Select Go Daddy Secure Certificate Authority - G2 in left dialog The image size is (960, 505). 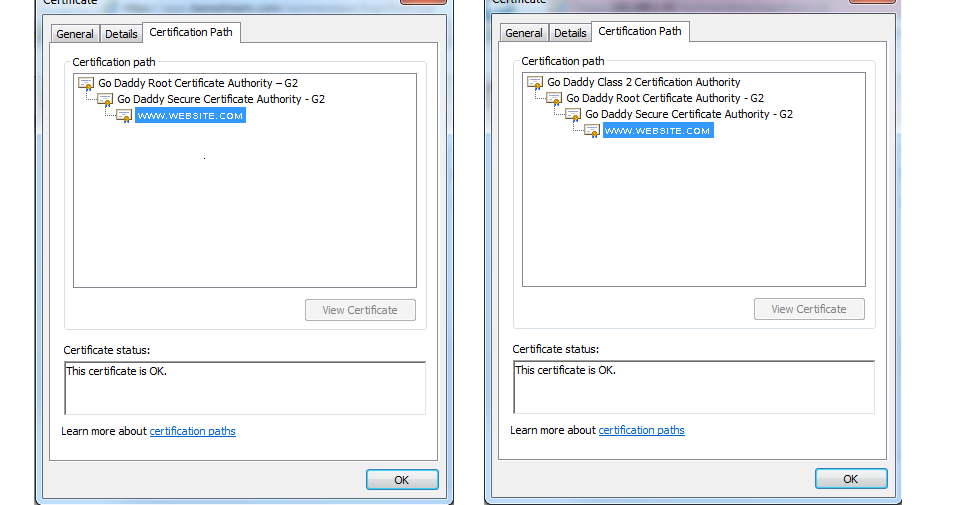(x=221, y=99)
